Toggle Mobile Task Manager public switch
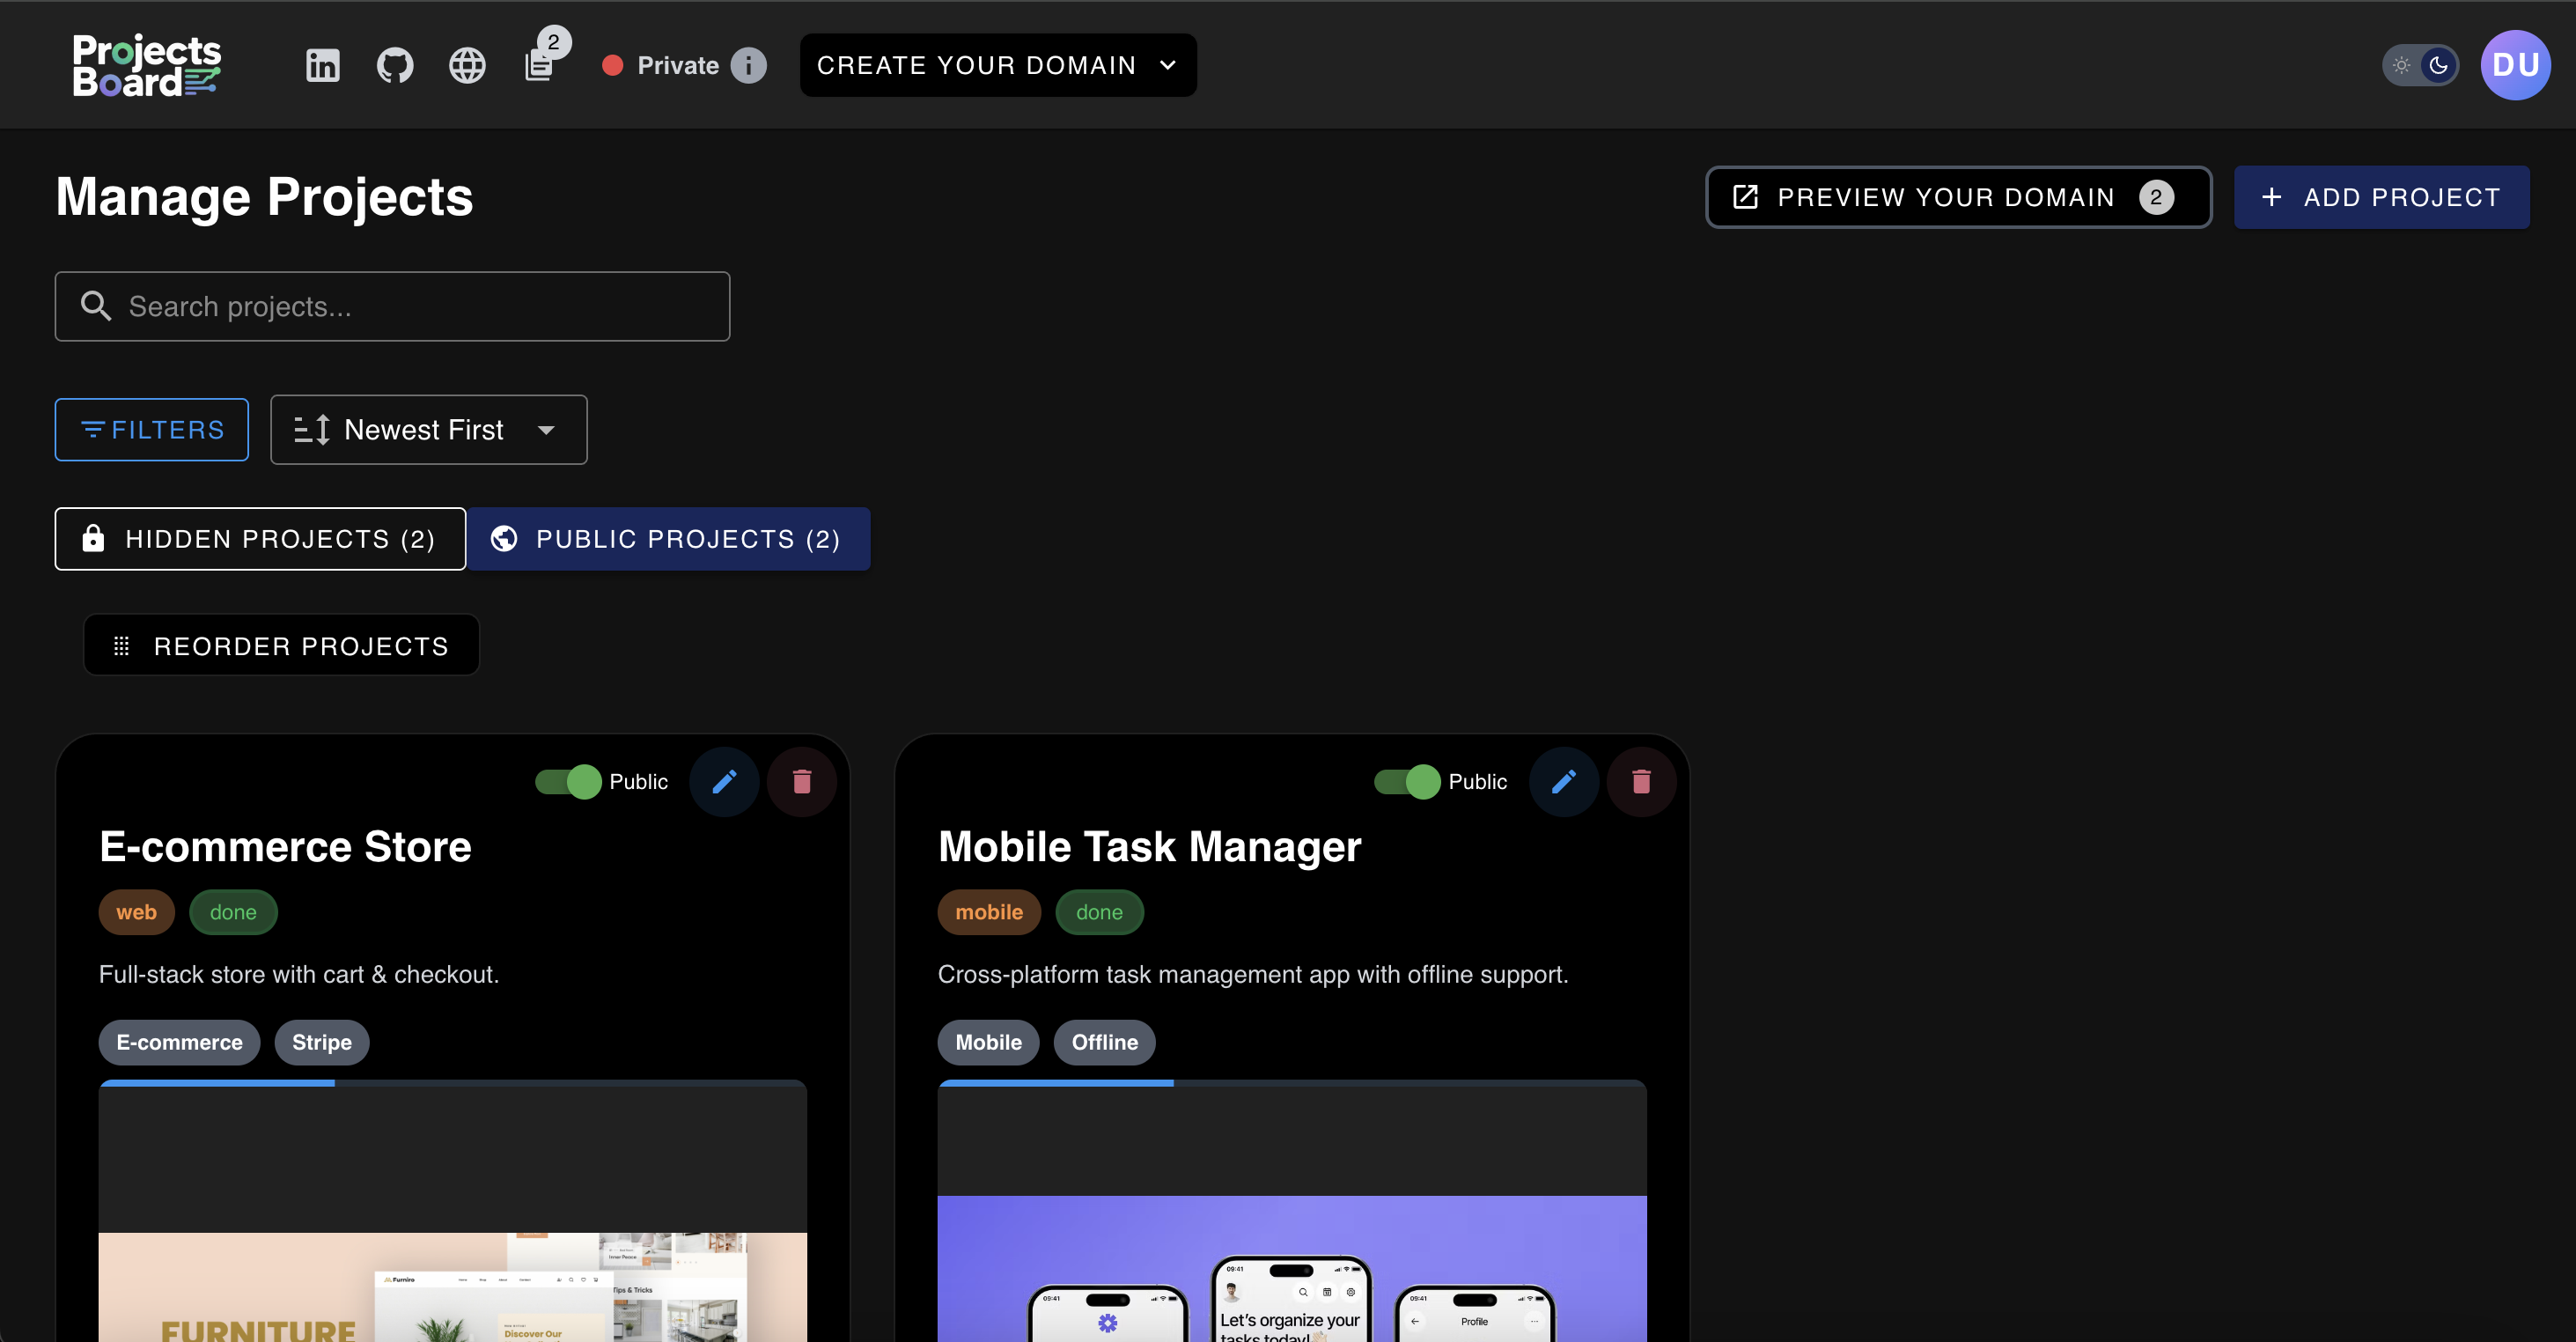This screenshot has width=2576, height=1342. click(x=1408, y=781)
